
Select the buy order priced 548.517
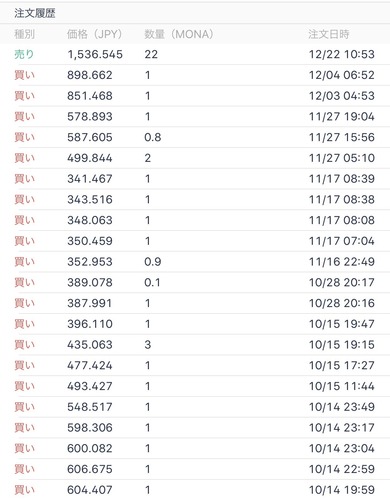195,407
